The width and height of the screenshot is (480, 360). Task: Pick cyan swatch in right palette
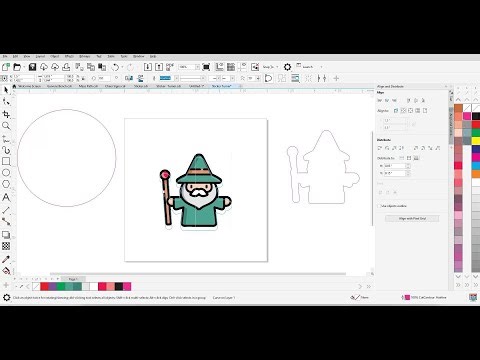(476, 165)
